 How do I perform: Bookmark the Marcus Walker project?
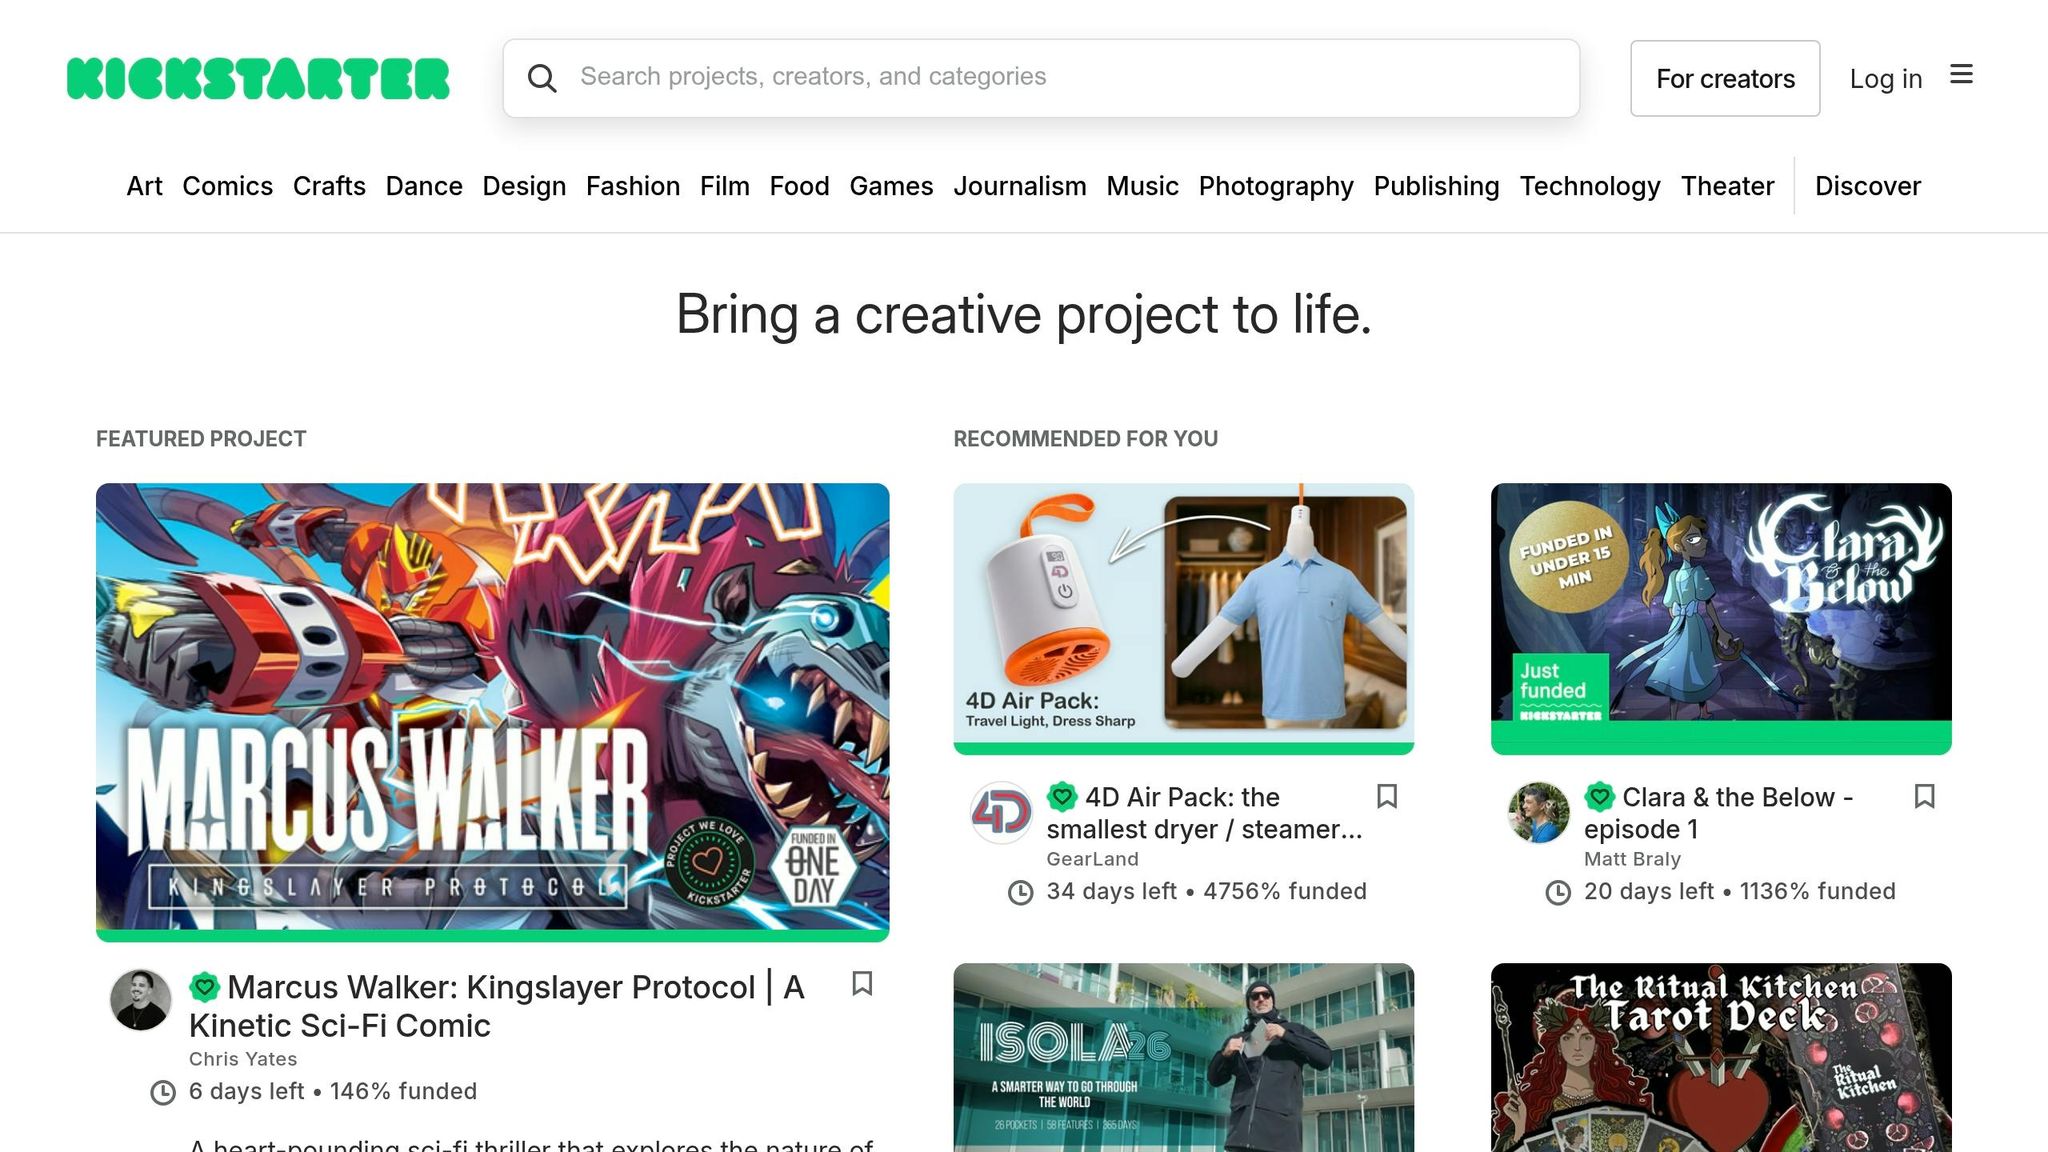click(863, 985)
